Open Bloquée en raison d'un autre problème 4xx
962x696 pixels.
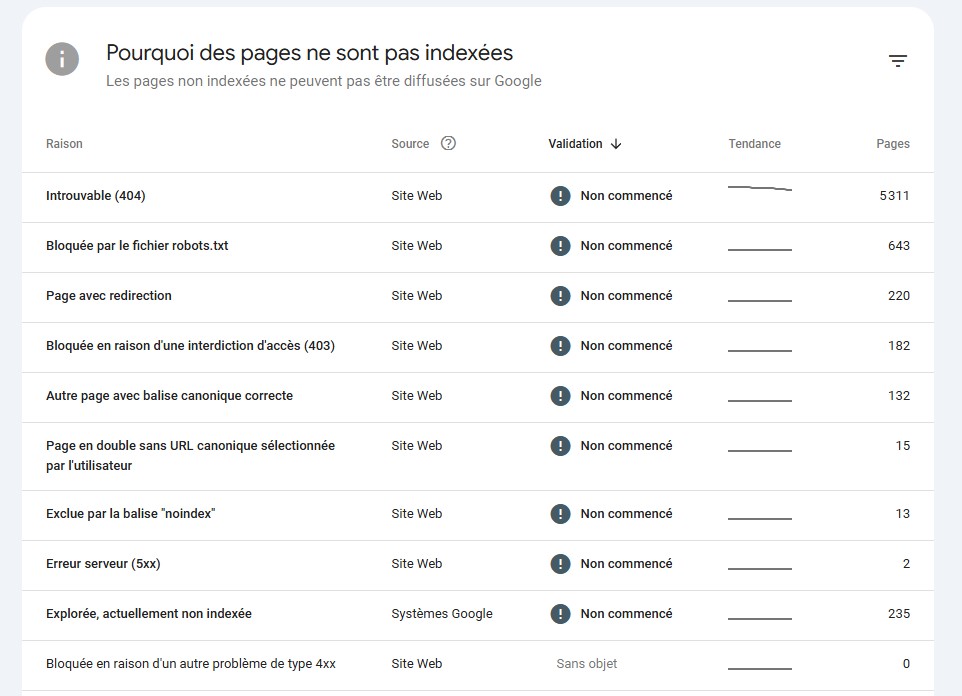click(191, 664)
